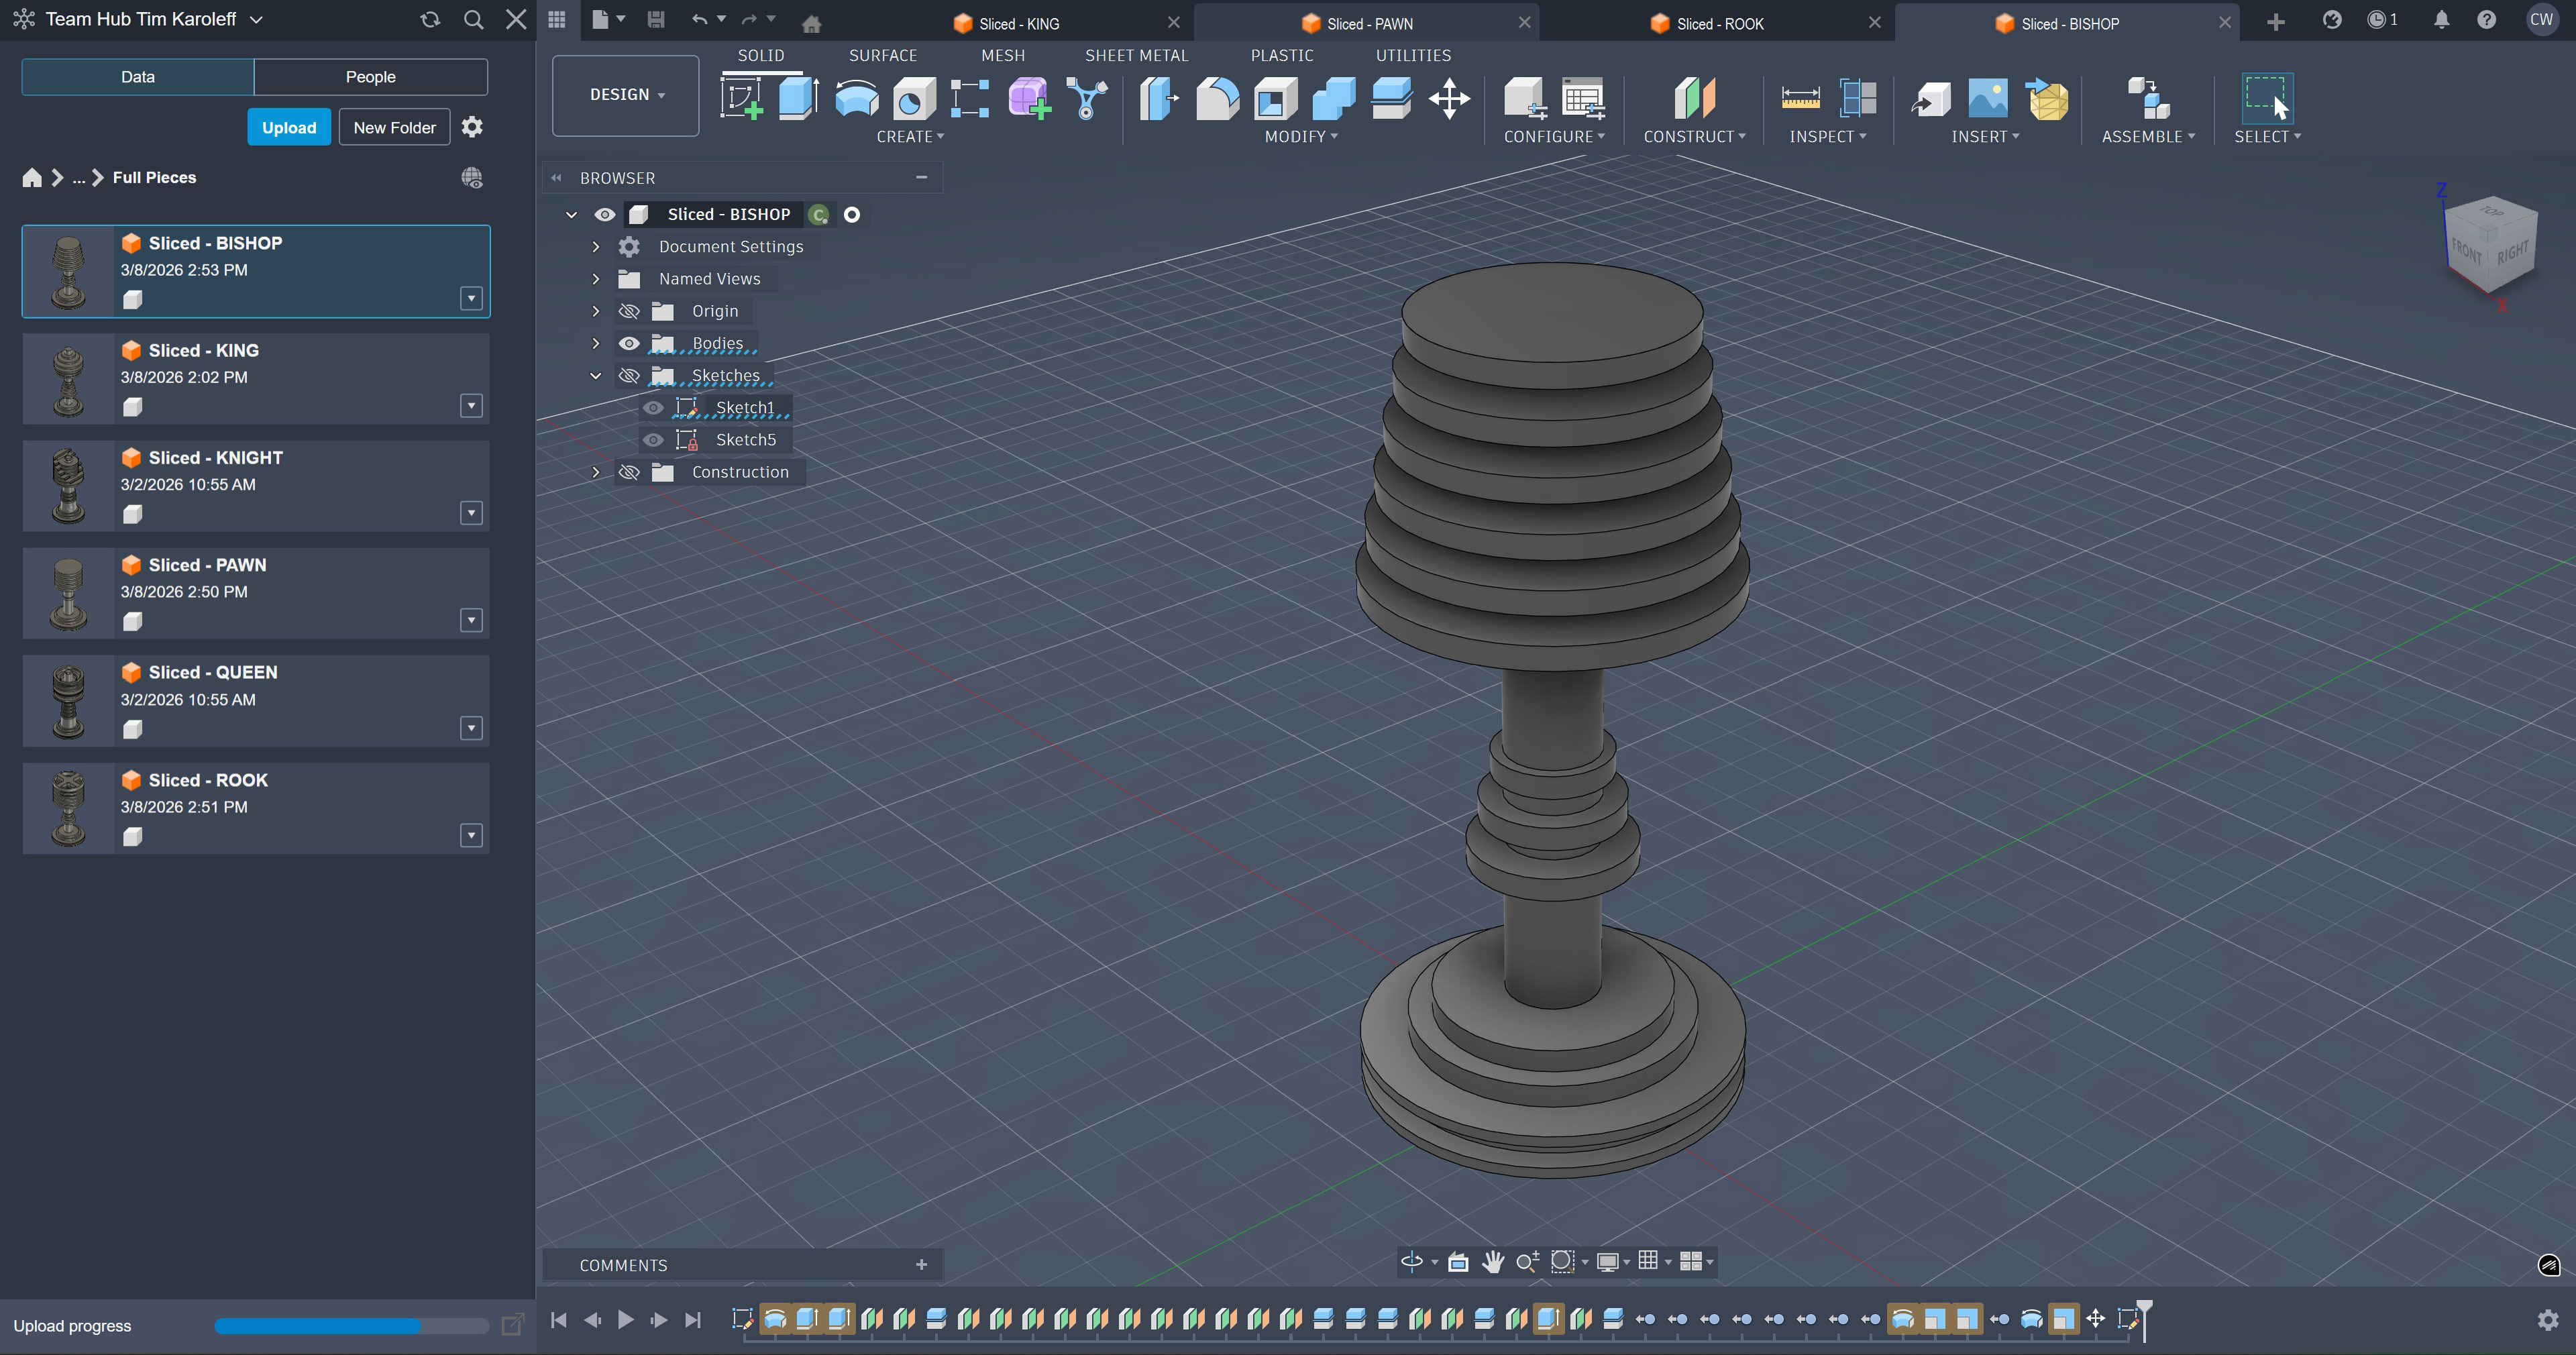Open the Sliced - KNIGHT thumbnail
This screenshot has height=1355, width=2576.
coord(68,486)
